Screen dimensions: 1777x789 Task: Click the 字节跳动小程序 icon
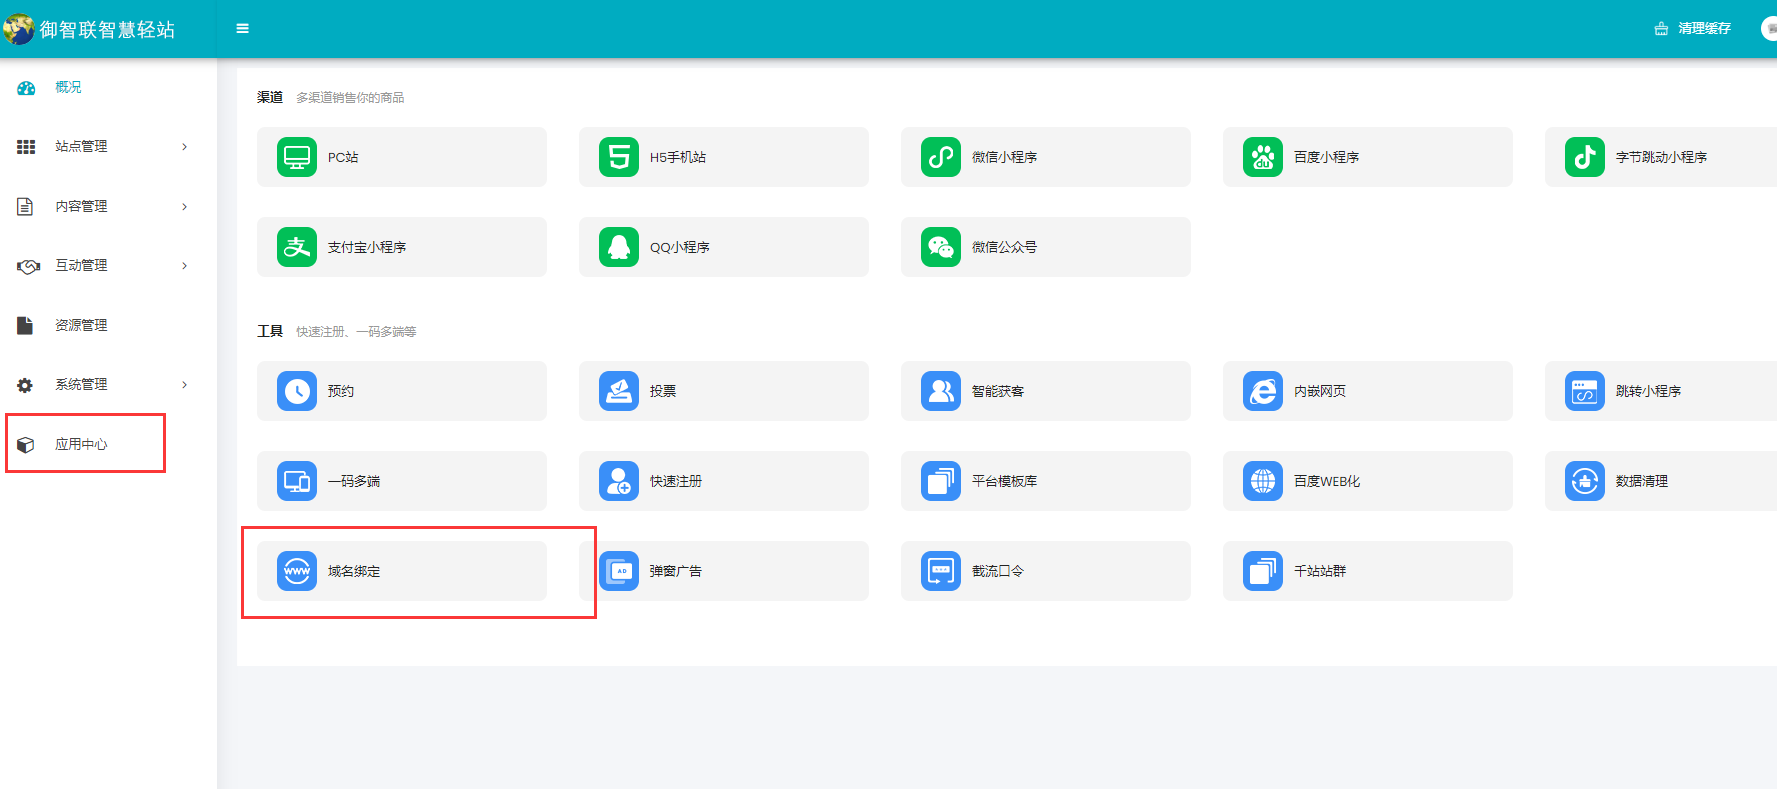1585,157
